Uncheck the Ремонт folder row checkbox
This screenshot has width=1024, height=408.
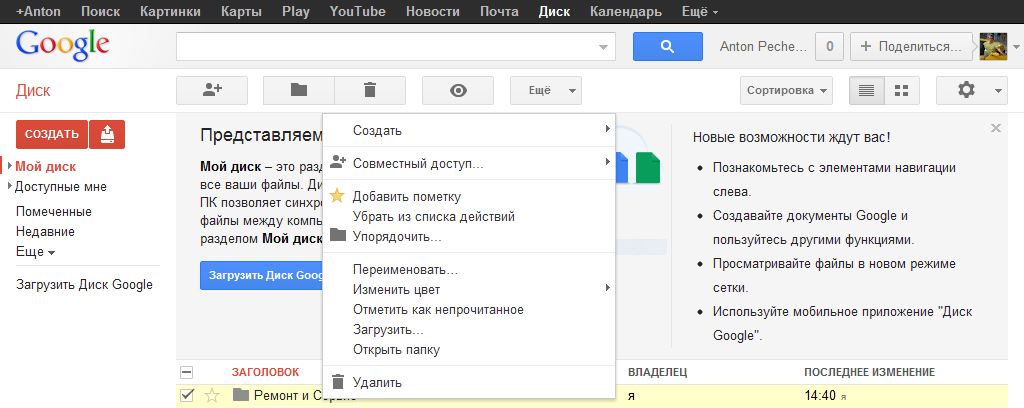187,394
